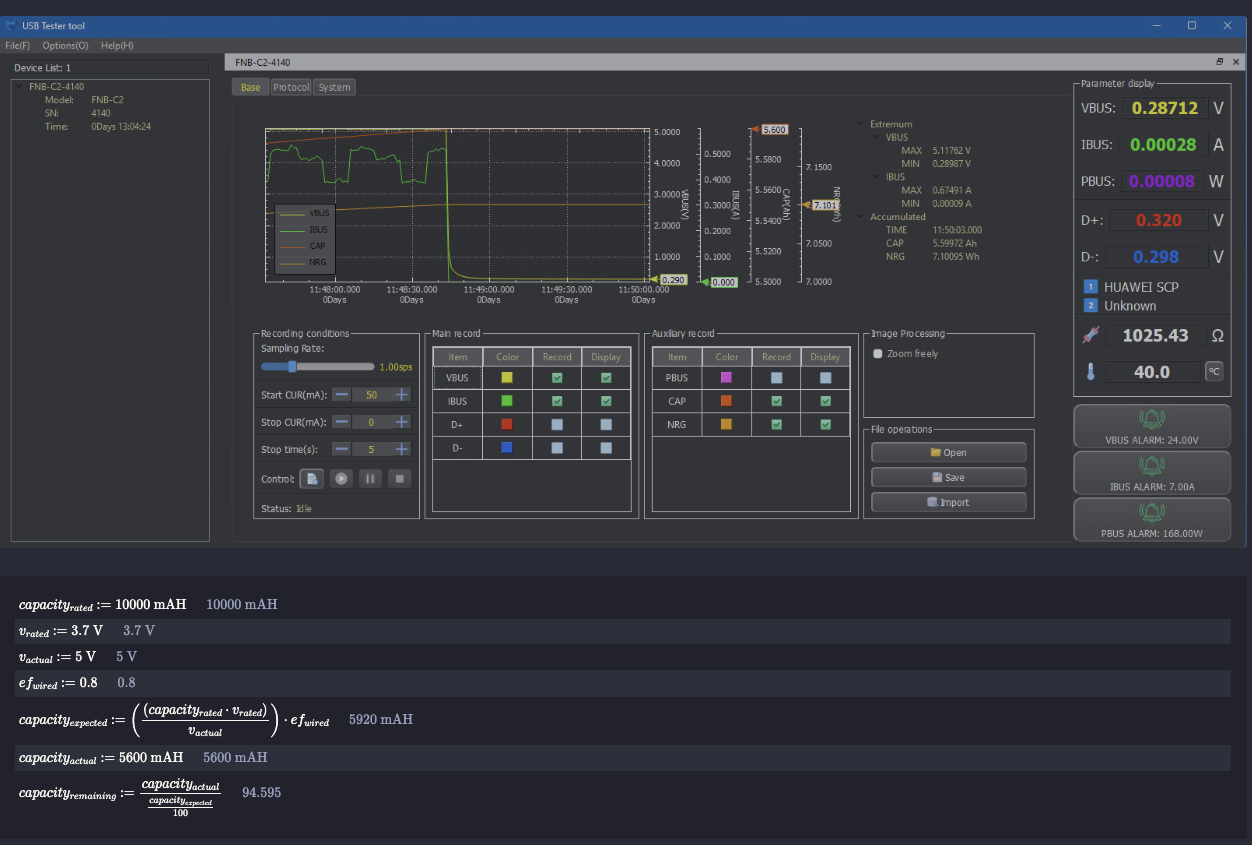This screenshot has height=845, width=1252.
Task: Enable the D+ Display checkbox
Action: 606,424
